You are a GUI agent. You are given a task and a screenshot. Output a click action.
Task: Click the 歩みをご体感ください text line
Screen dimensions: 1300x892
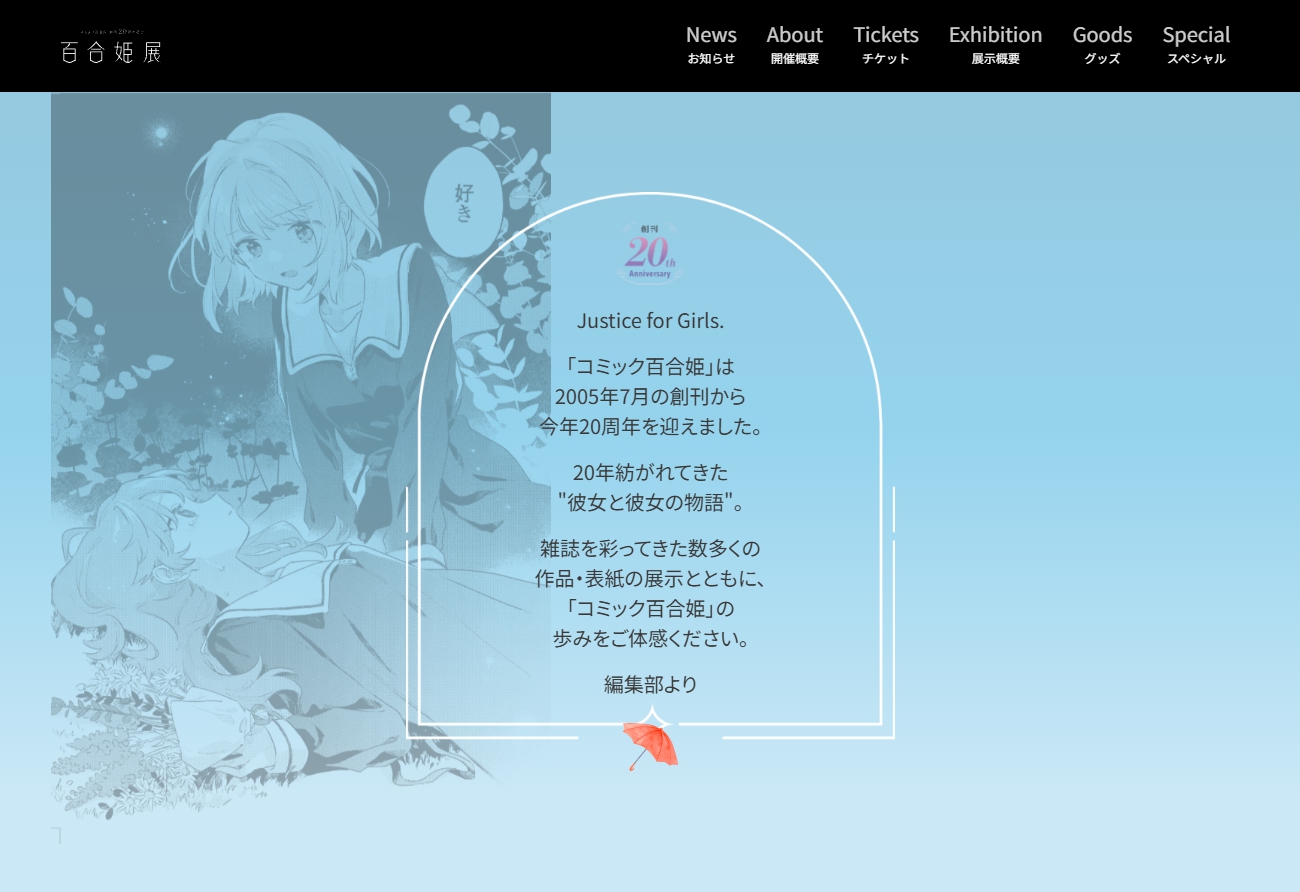(650, 638)
